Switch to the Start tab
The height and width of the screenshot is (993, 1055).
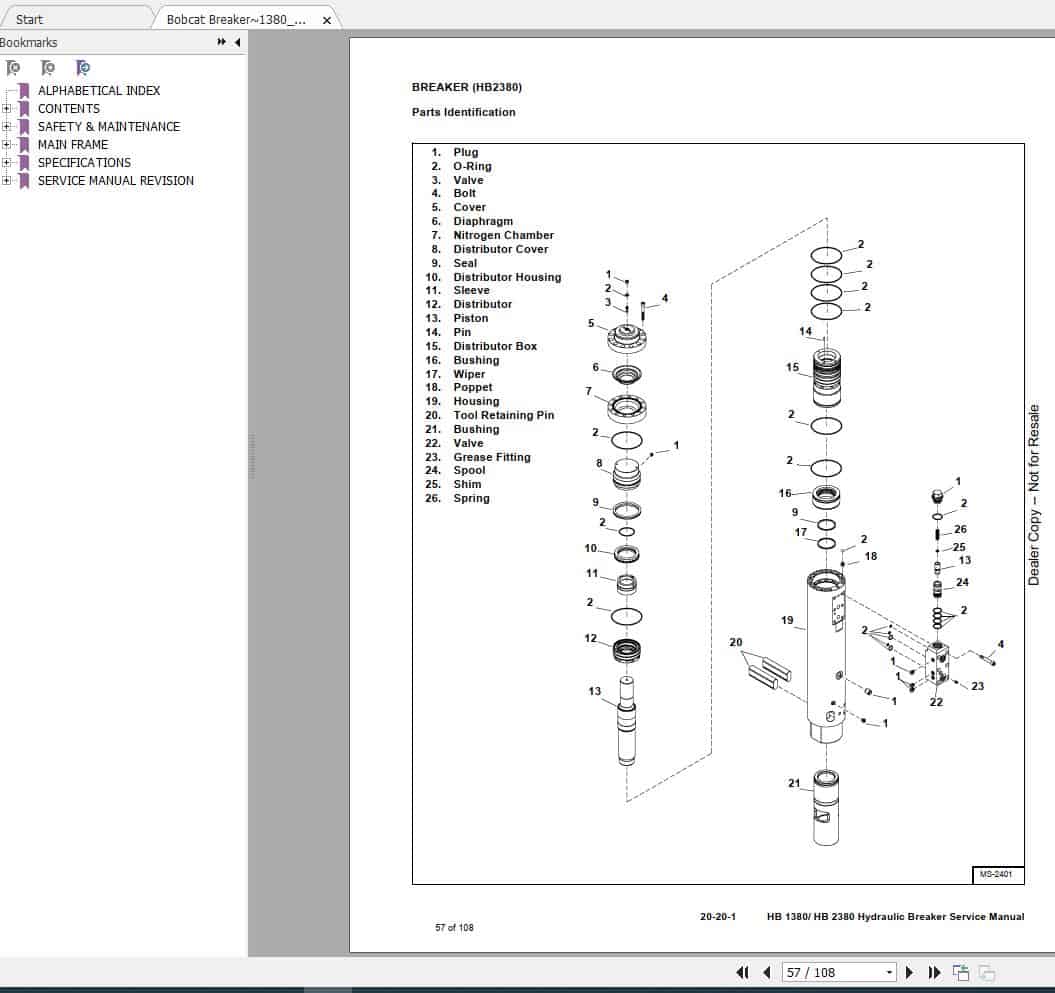coord(30,18)
